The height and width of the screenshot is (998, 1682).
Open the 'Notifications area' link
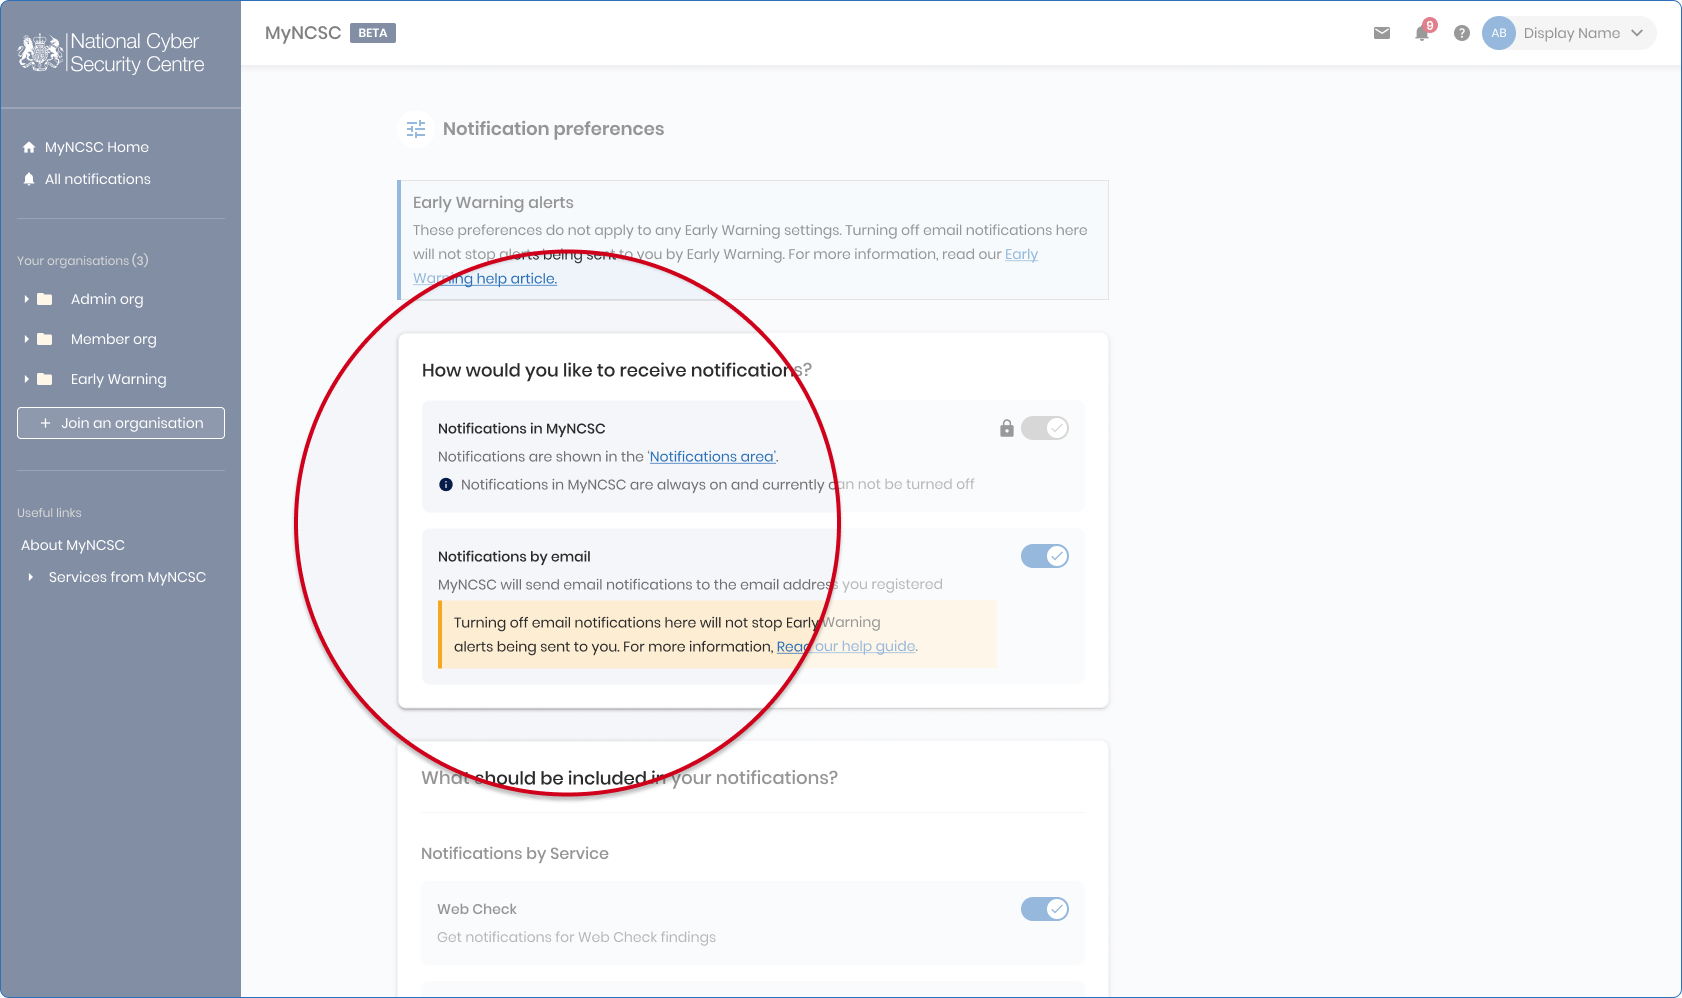click(x=713, y=457)
